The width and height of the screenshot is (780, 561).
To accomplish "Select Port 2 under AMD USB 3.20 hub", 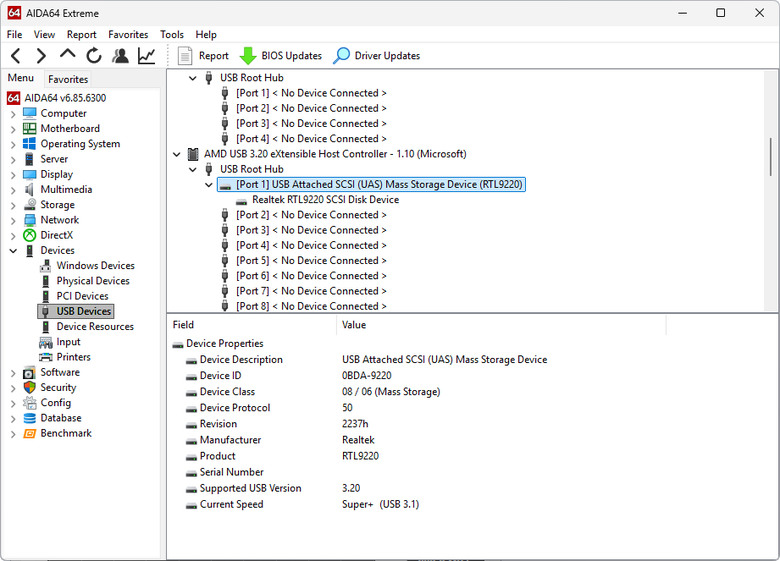I will coord(311,215).
